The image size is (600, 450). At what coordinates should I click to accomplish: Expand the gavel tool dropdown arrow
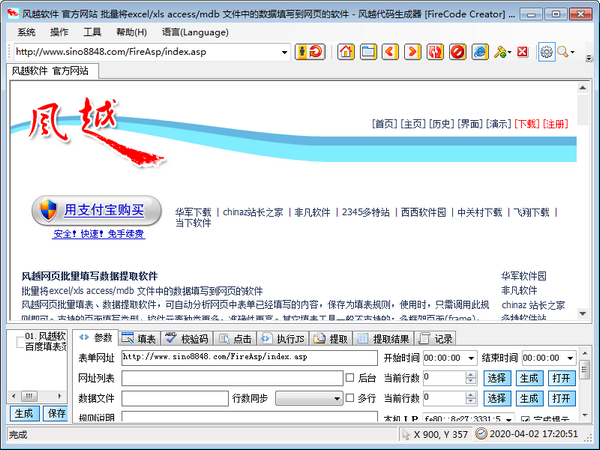point(509,52)
